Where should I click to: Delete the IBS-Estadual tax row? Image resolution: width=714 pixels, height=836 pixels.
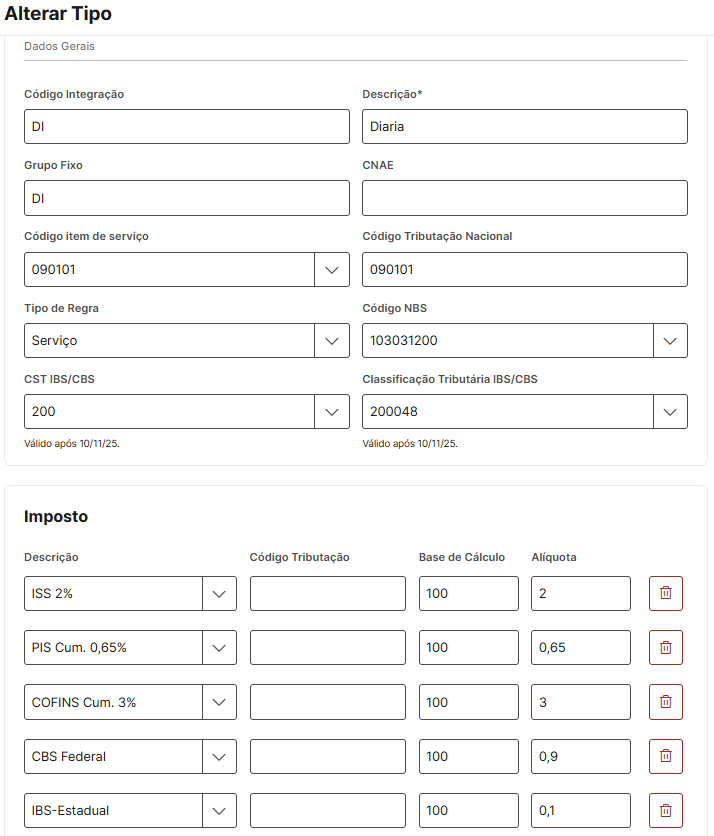(x=665, y=810)
